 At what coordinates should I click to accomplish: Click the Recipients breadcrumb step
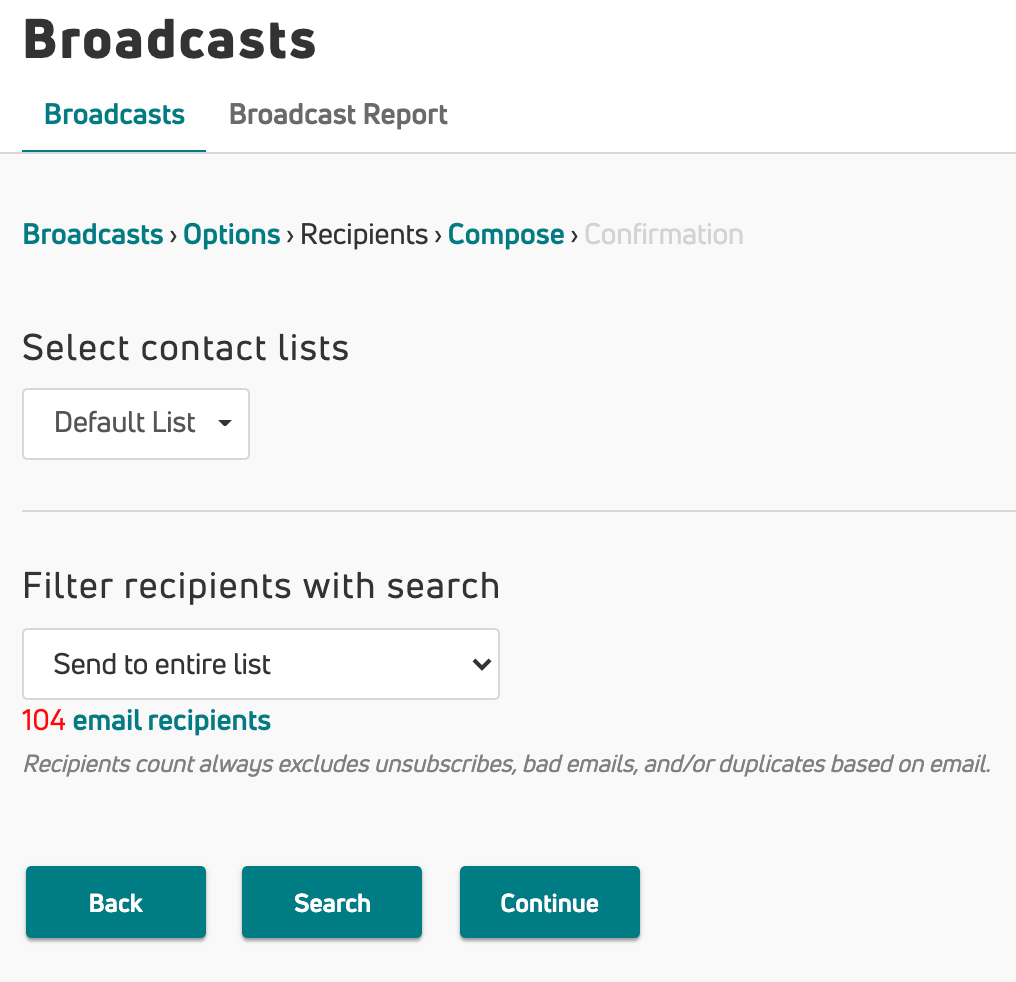[364, 235]
